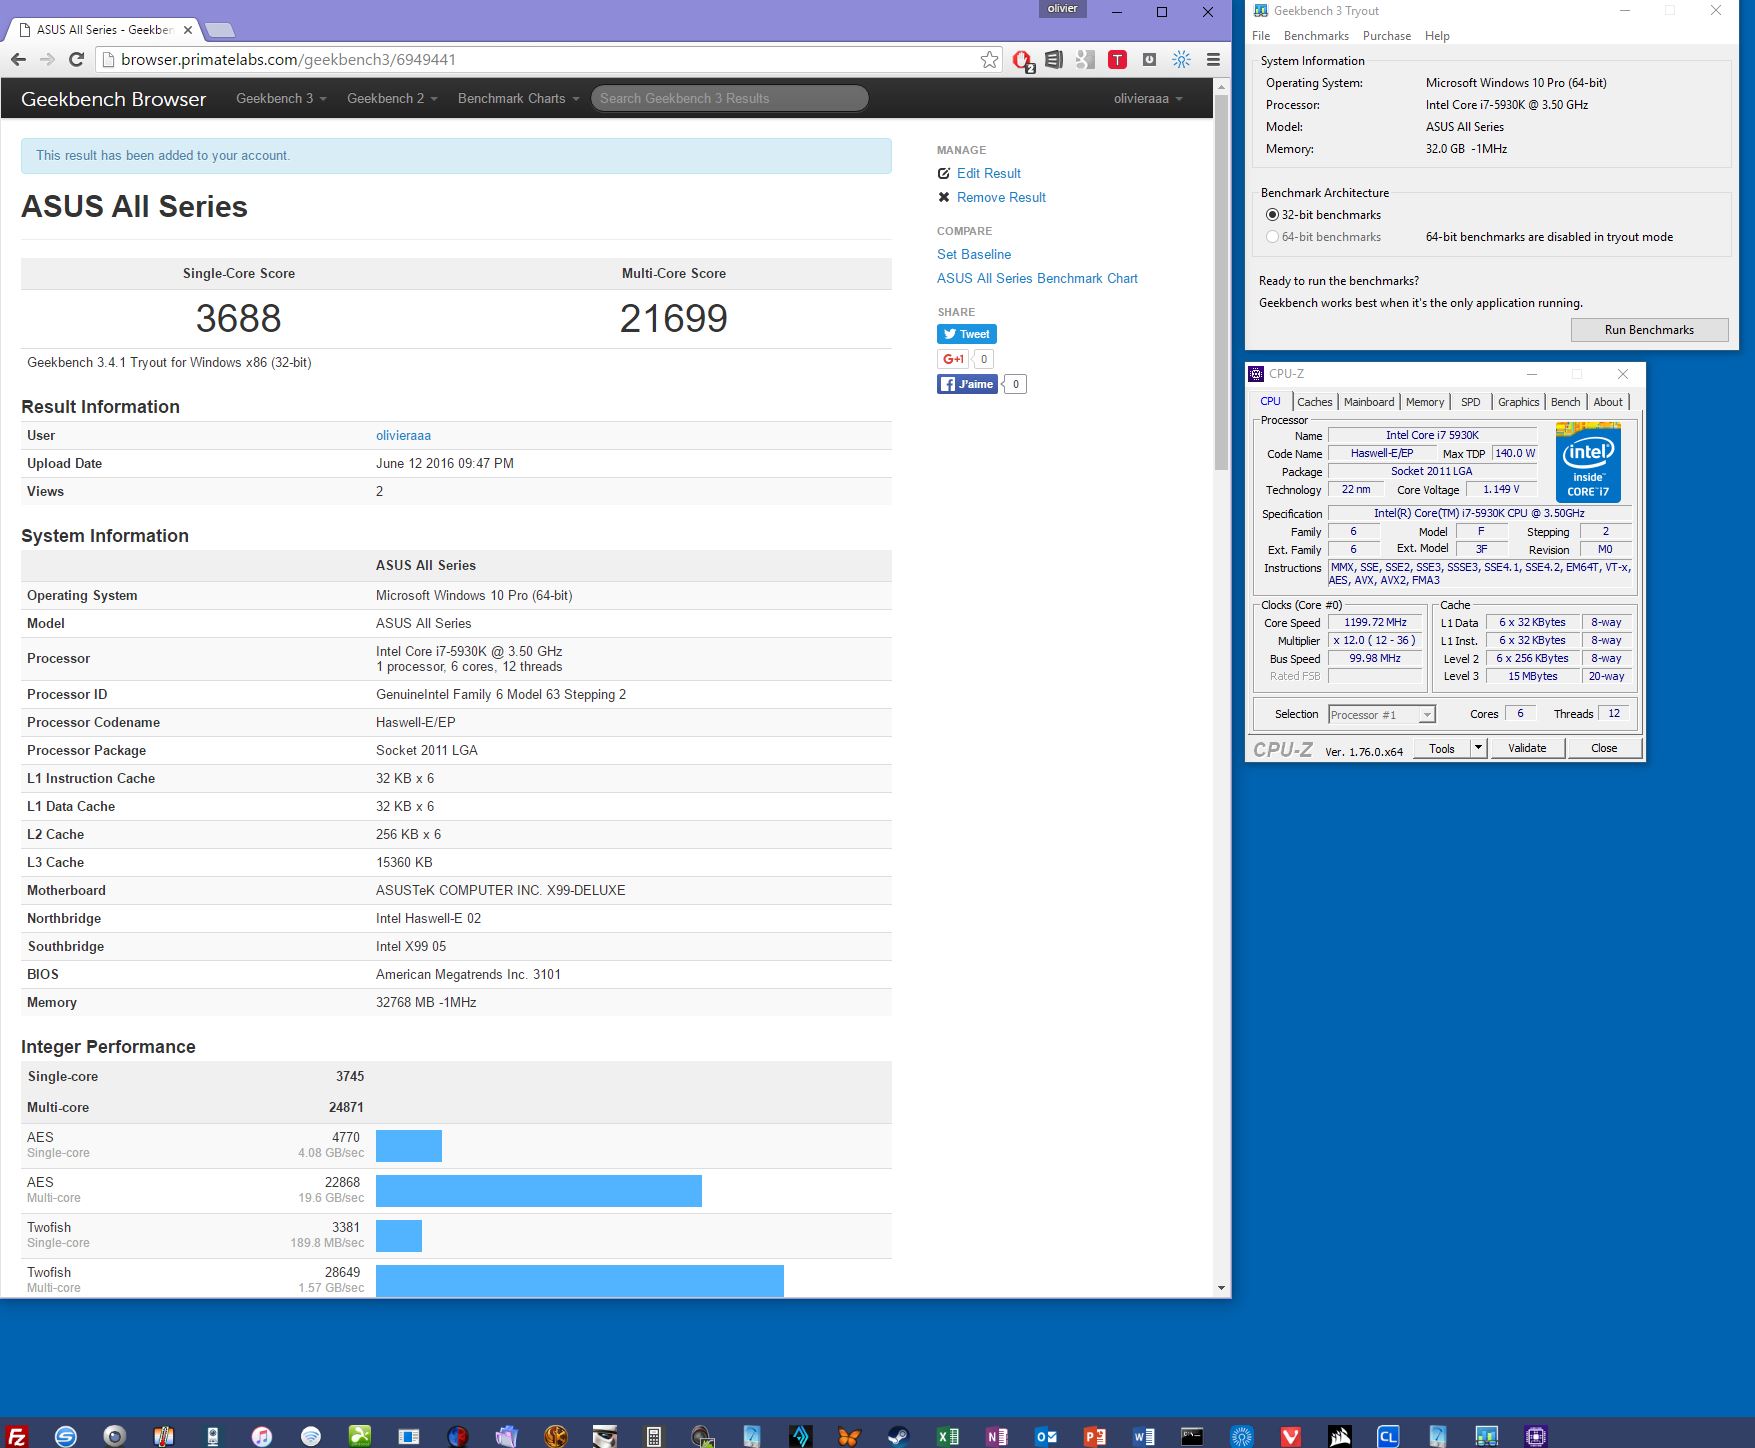Bookmark this page with the star icon
Image resolution: width=1755 pixels, height=1448 pixels.
coord(989,60)
